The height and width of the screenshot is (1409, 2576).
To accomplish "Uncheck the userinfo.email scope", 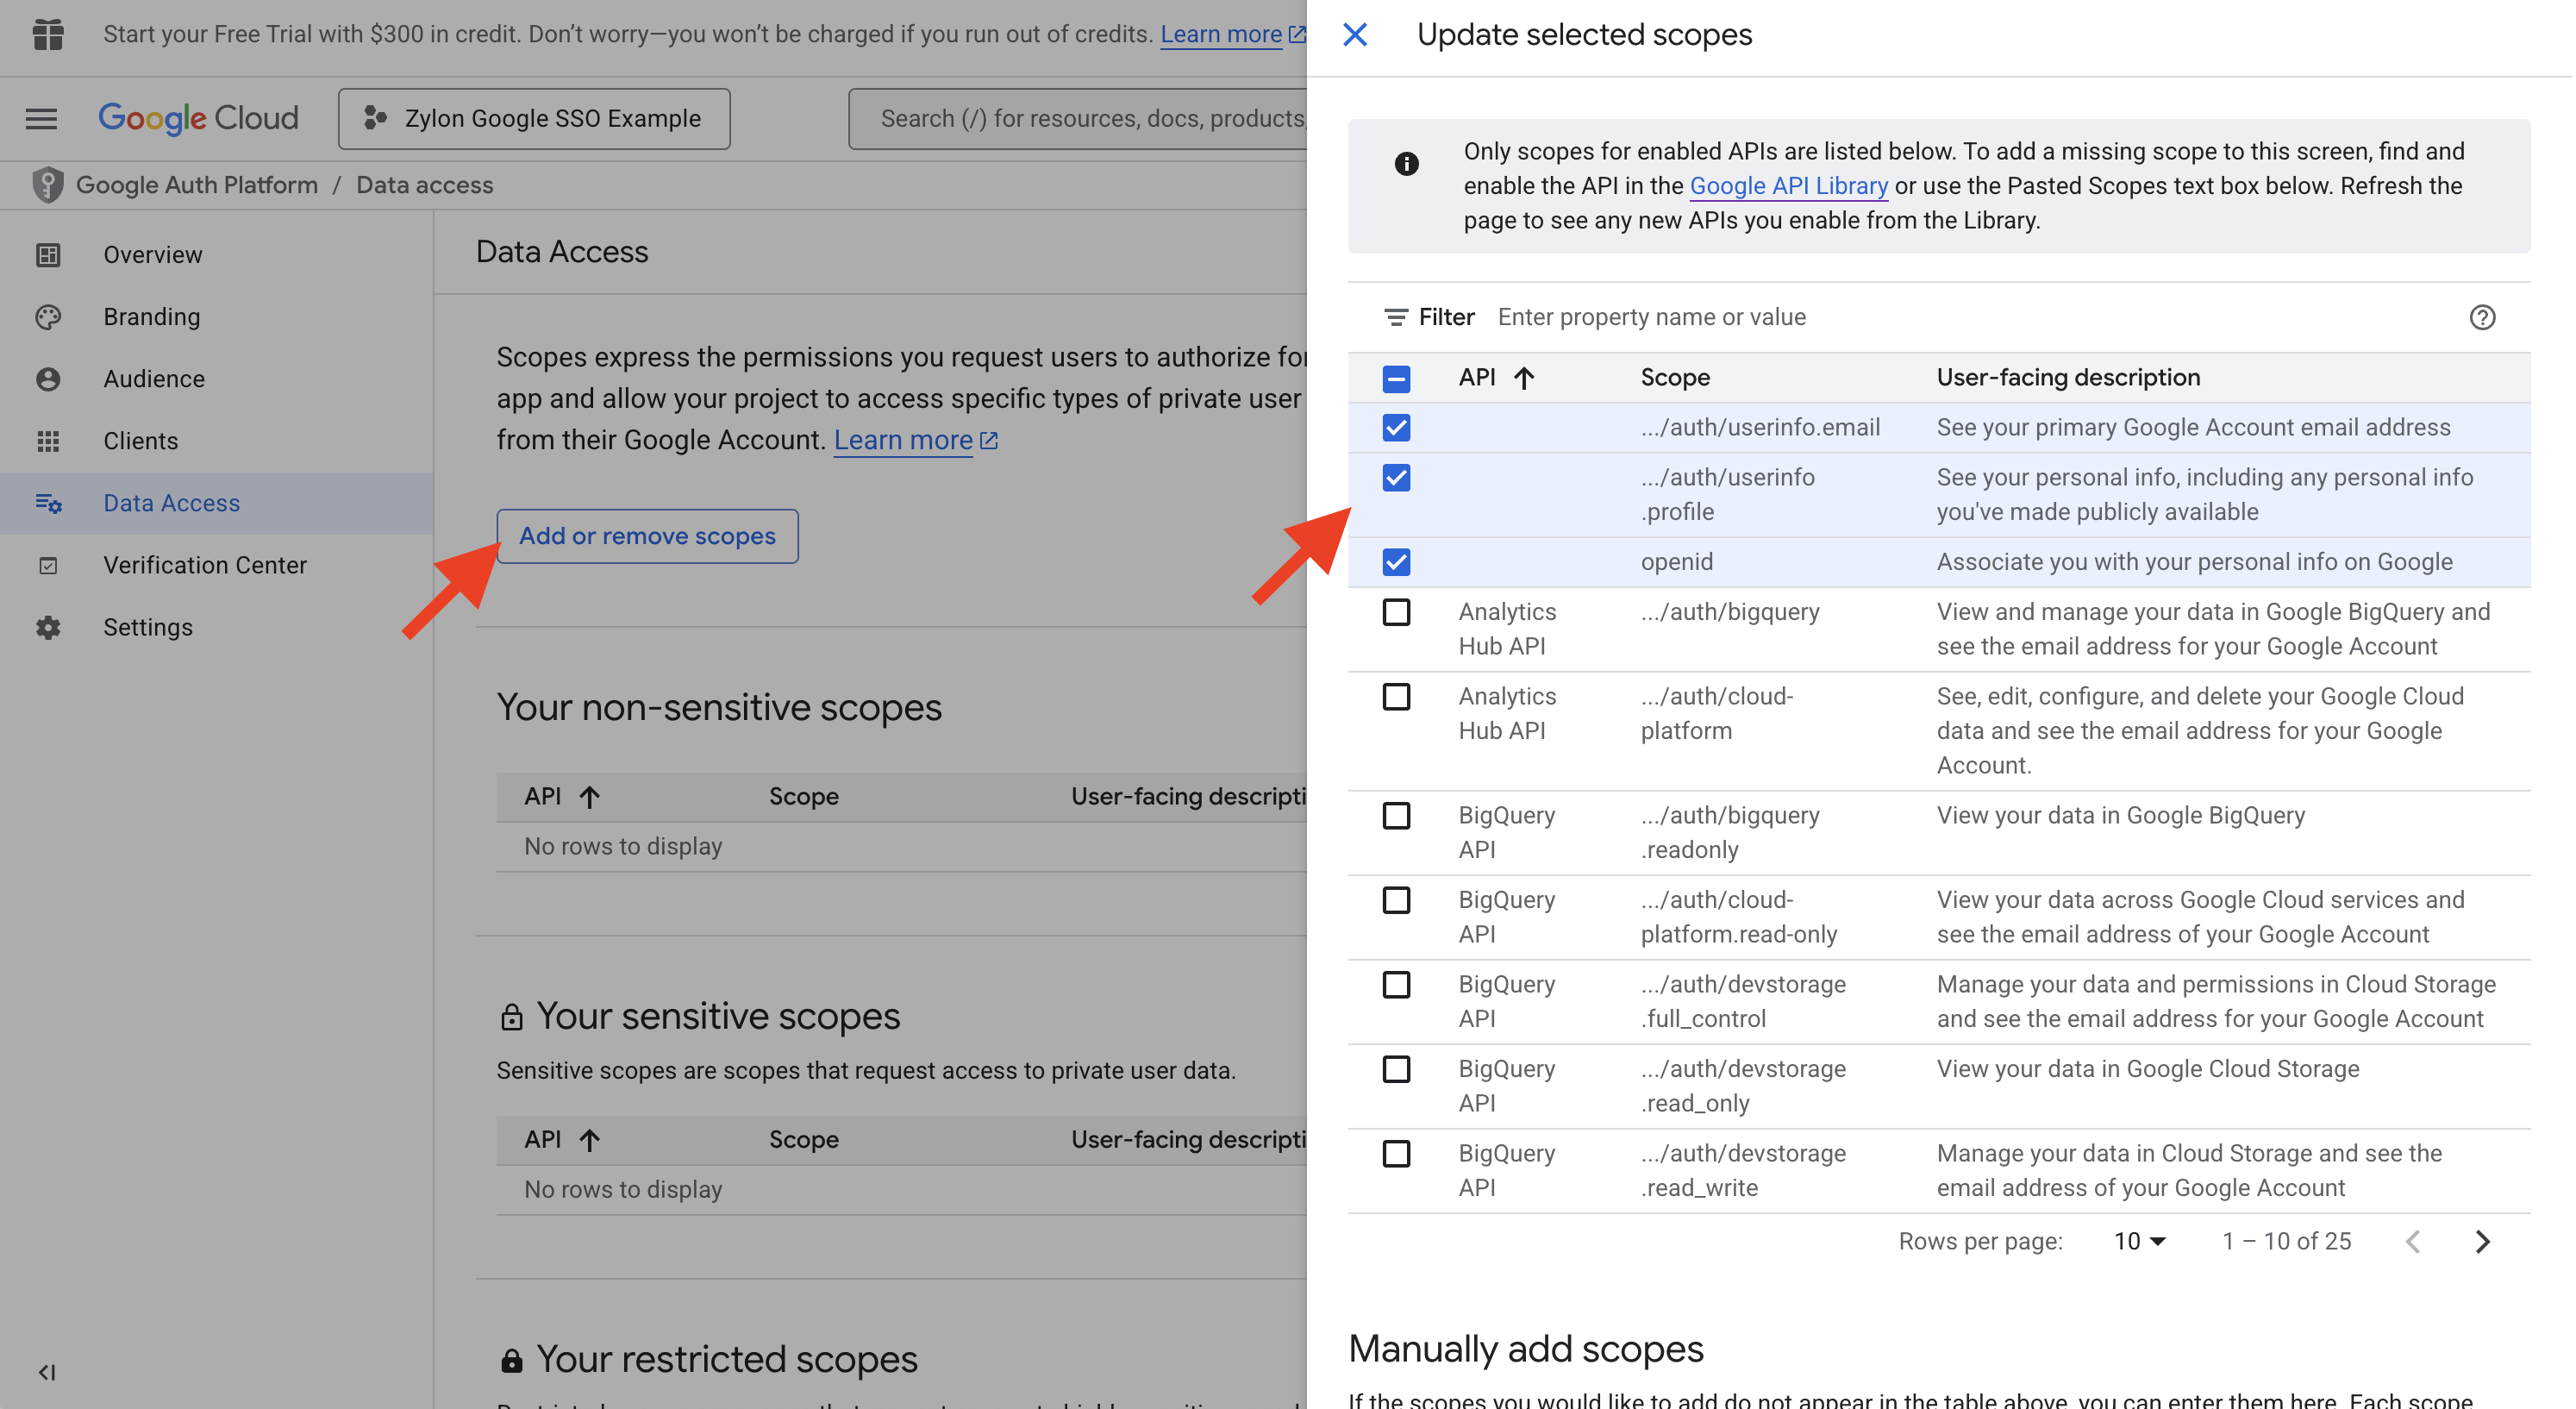I will tap(1396, 427).
